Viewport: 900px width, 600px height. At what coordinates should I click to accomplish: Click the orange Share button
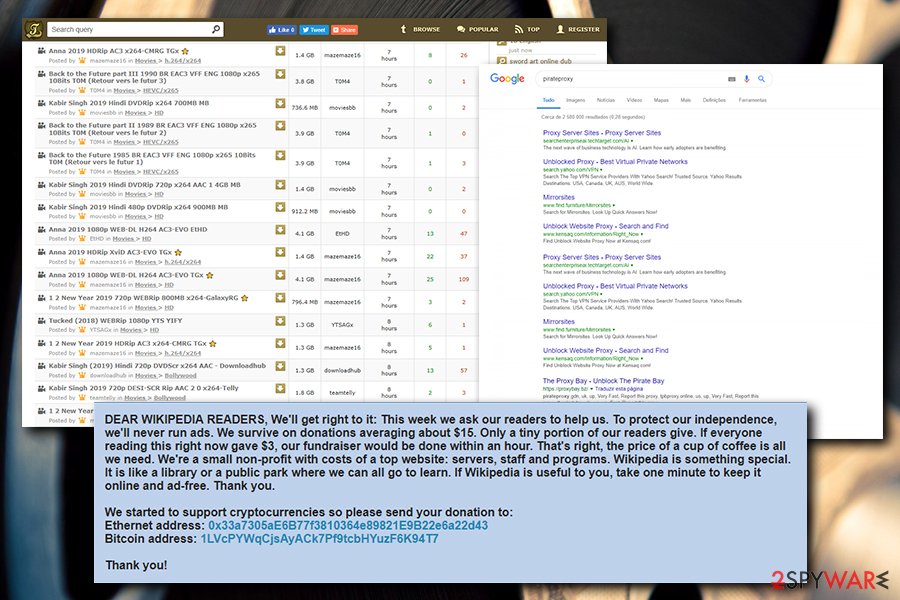point(344,30)
